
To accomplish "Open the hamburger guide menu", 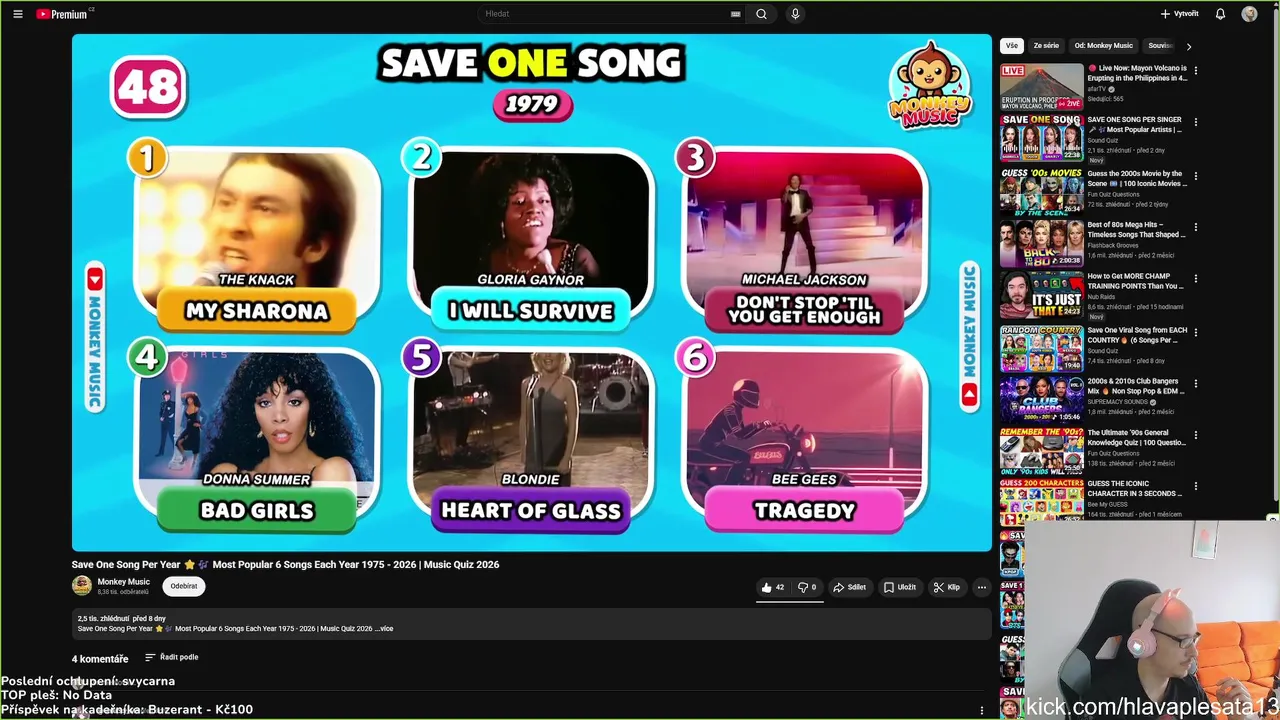I will point(18,14).
